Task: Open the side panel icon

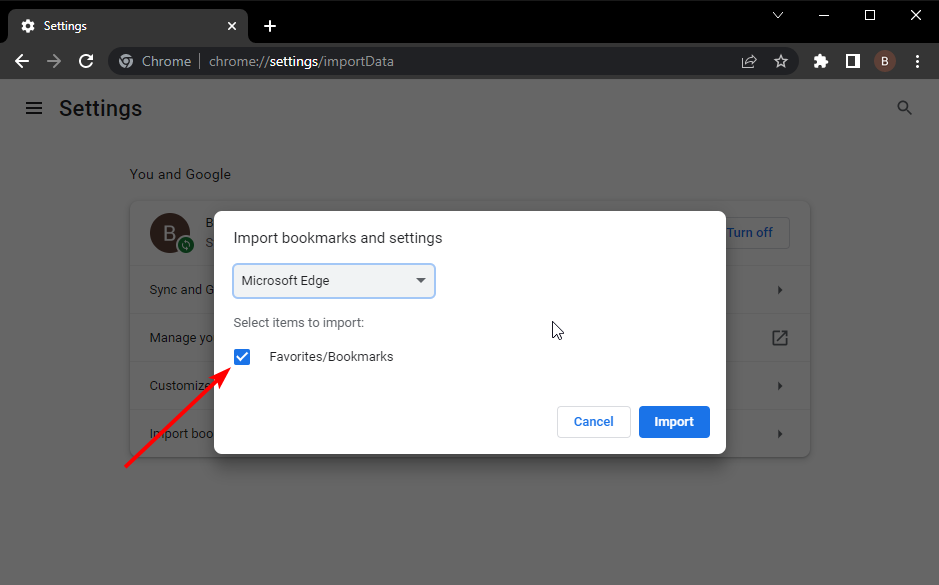Action: point(853,61)
